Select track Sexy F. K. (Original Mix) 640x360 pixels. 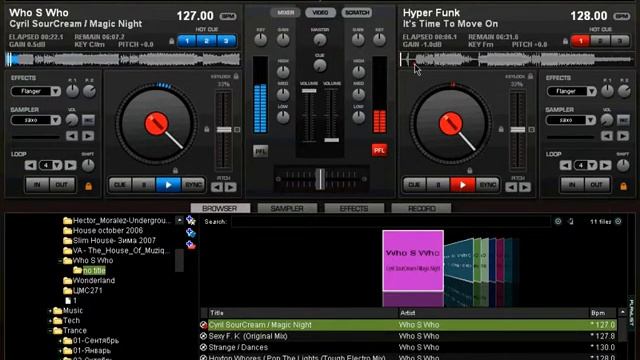click(248, 336)
